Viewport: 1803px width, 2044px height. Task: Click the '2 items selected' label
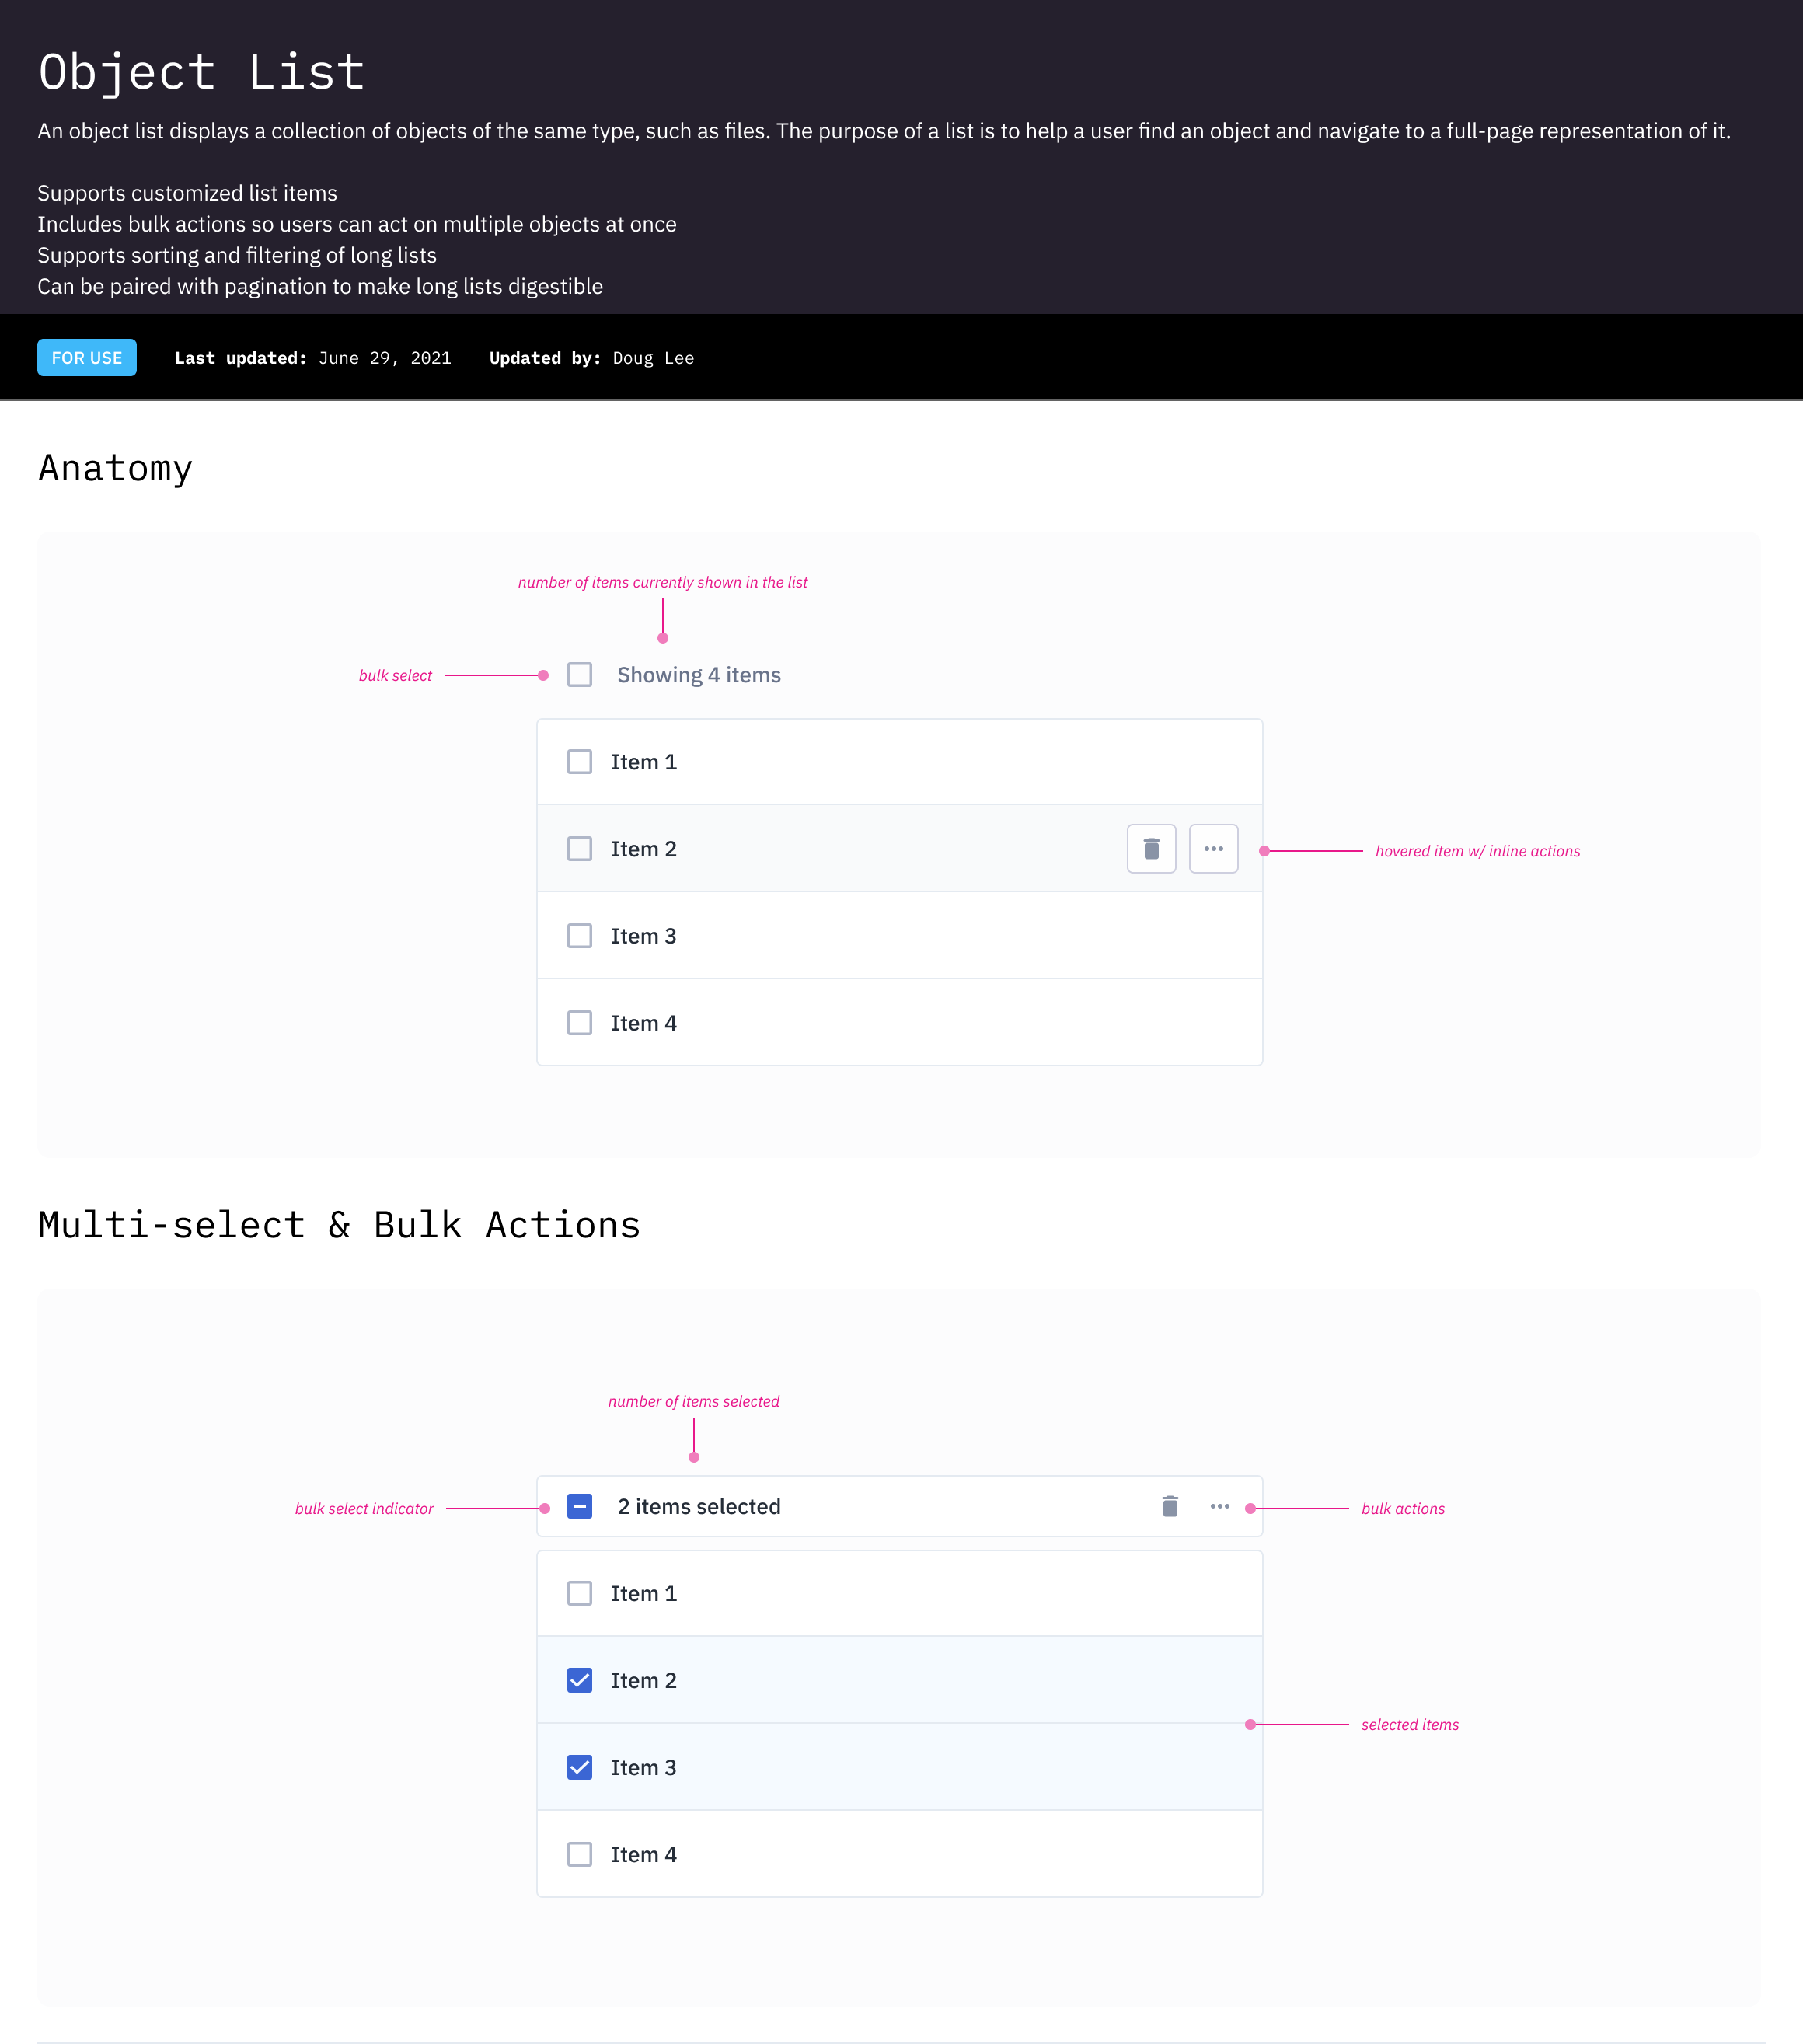[698, 1506]
